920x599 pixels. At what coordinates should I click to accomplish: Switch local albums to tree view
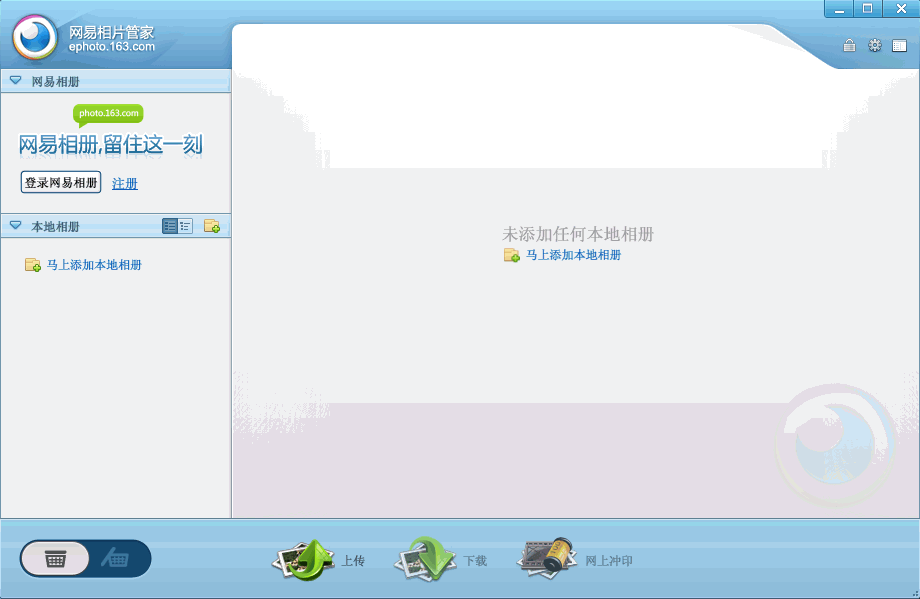point(185,226)
